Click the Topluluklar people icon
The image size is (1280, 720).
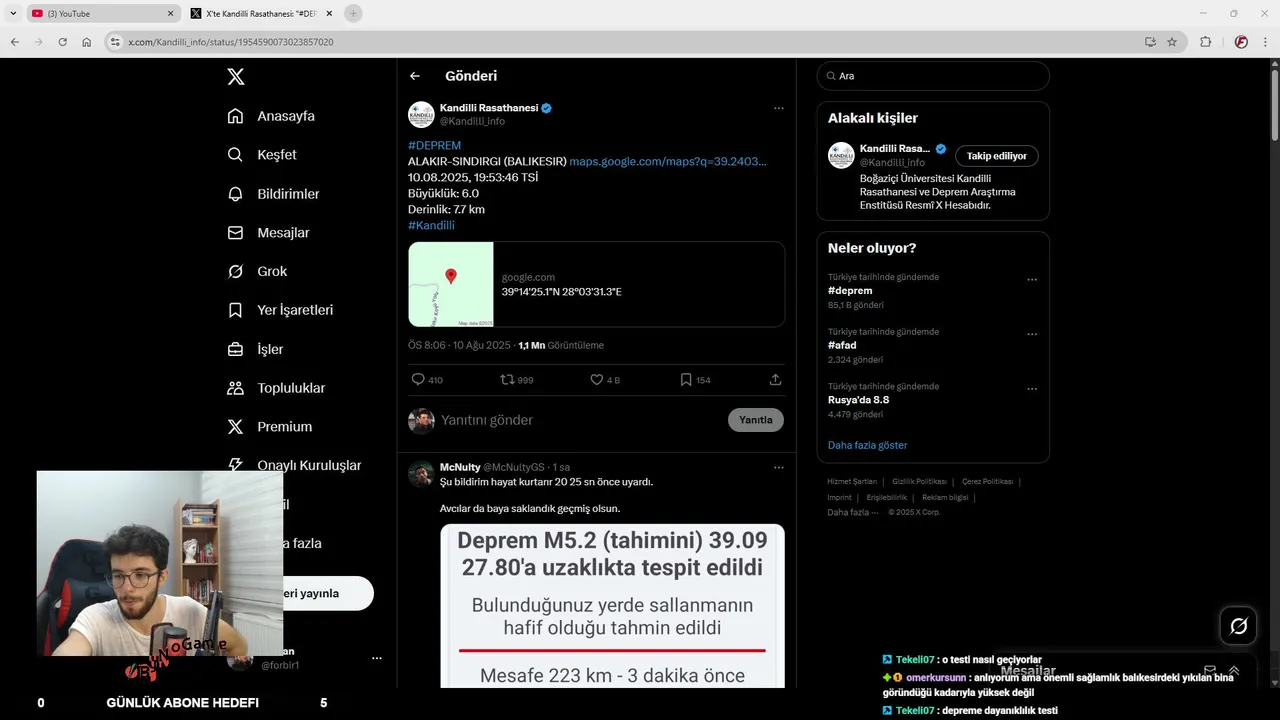(x=235, y=388)
